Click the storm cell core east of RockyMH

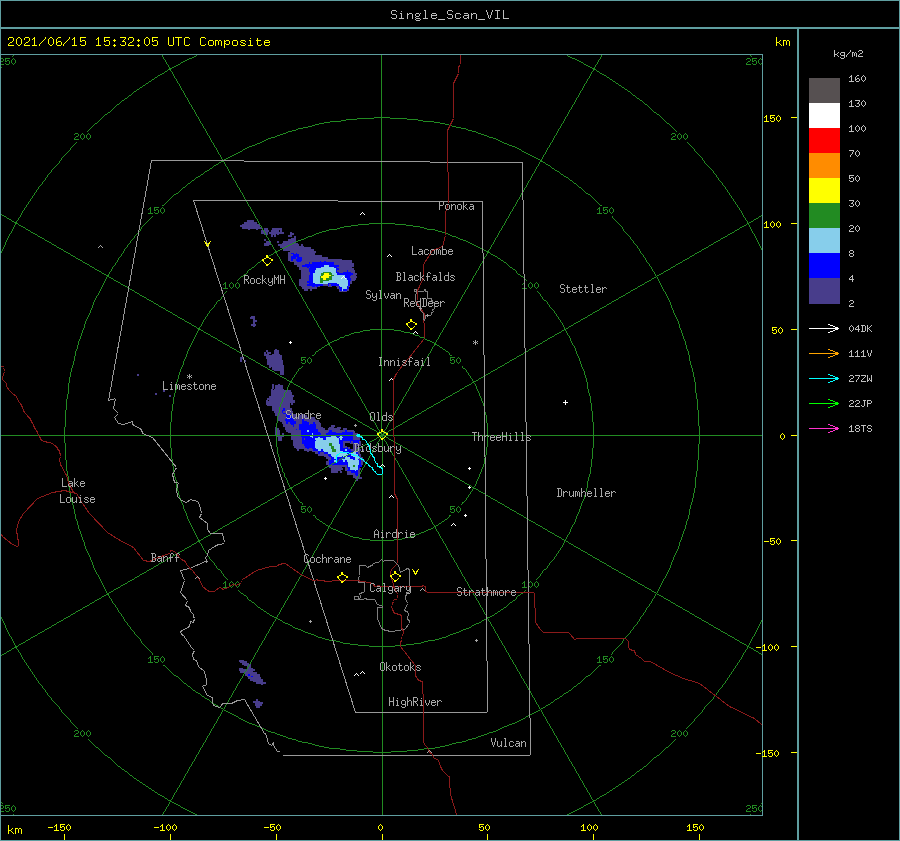coord(326,277)
